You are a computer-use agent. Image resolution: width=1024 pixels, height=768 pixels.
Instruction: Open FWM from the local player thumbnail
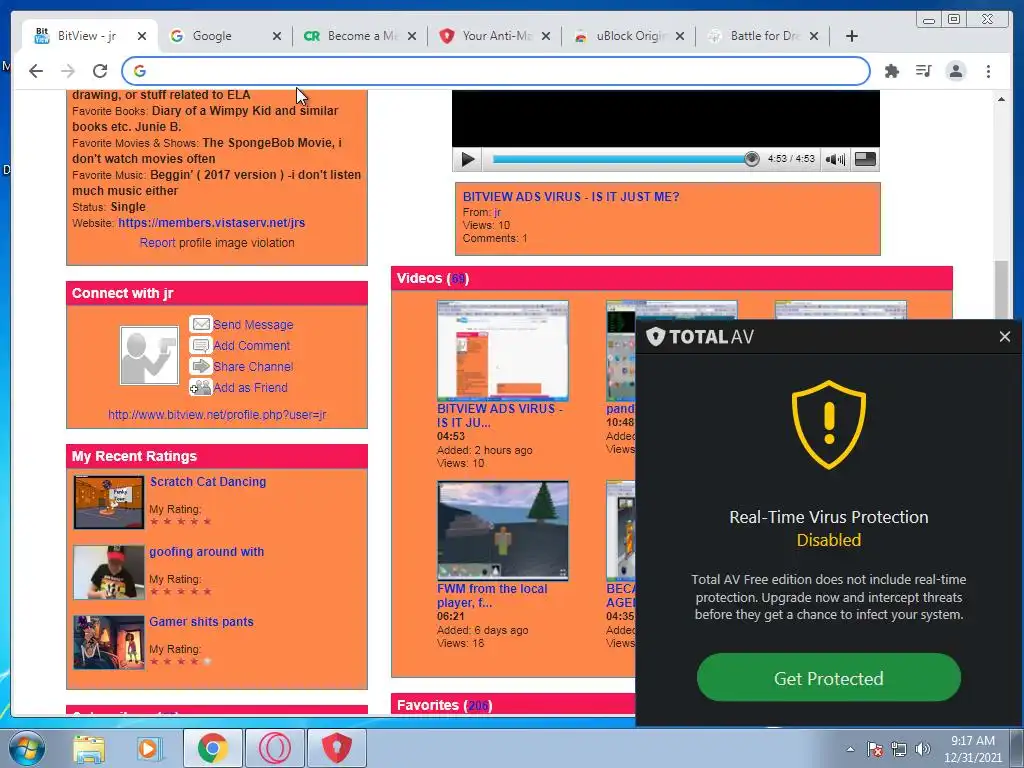[x=502, y=530]
